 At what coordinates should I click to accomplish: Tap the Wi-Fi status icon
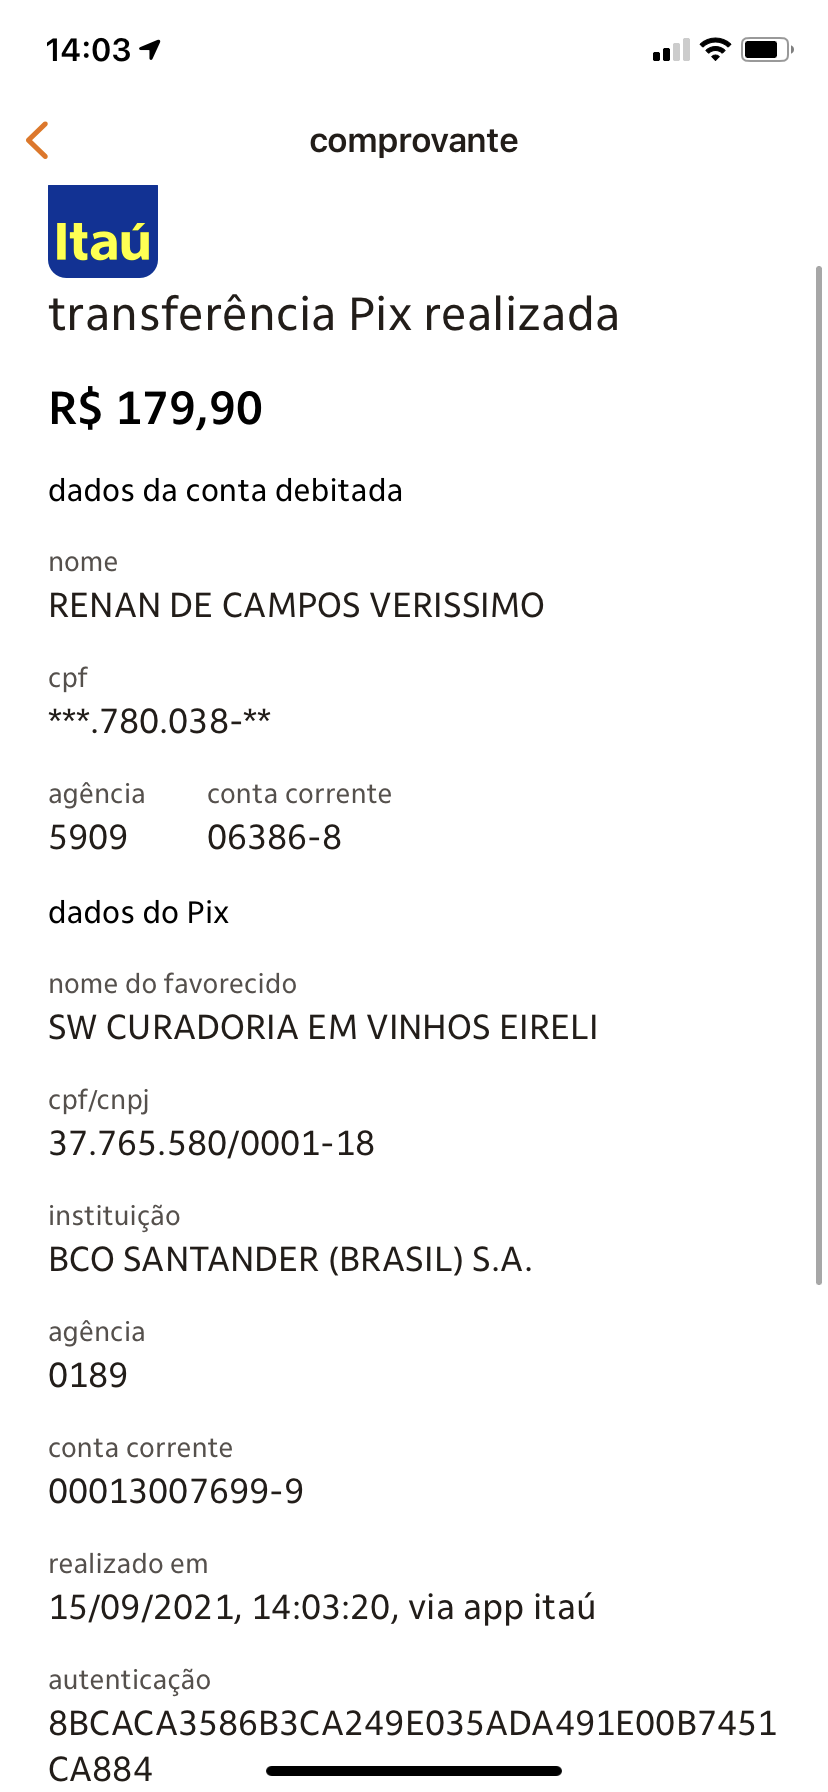(715, 49)
